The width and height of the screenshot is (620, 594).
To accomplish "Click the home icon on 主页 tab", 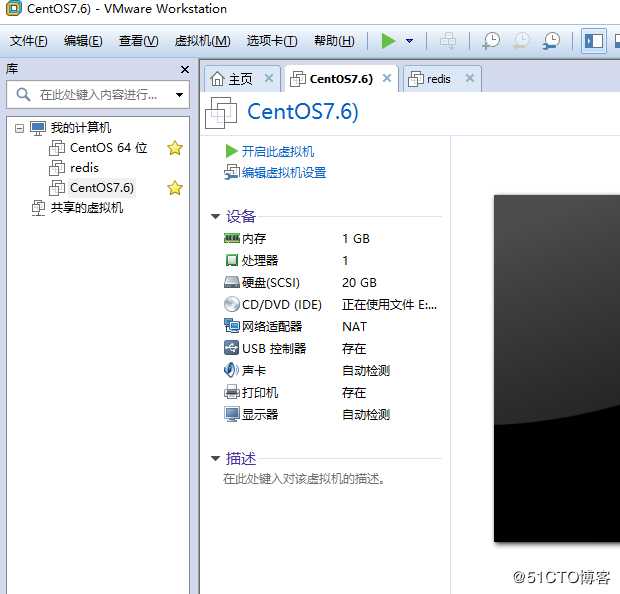I will coord(217,79).
